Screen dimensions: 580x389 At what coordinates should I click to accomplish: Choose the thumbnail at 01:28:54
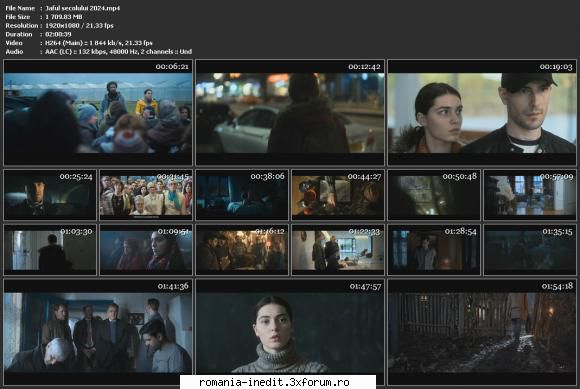pyautogui.click(x=434, y=250)
